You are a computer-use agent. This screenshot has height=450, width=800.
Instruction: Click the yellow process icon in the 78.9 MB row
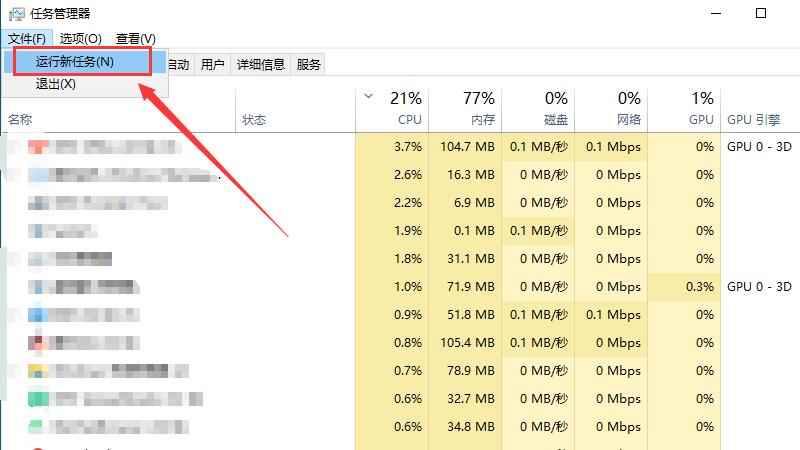pos(38,371)
